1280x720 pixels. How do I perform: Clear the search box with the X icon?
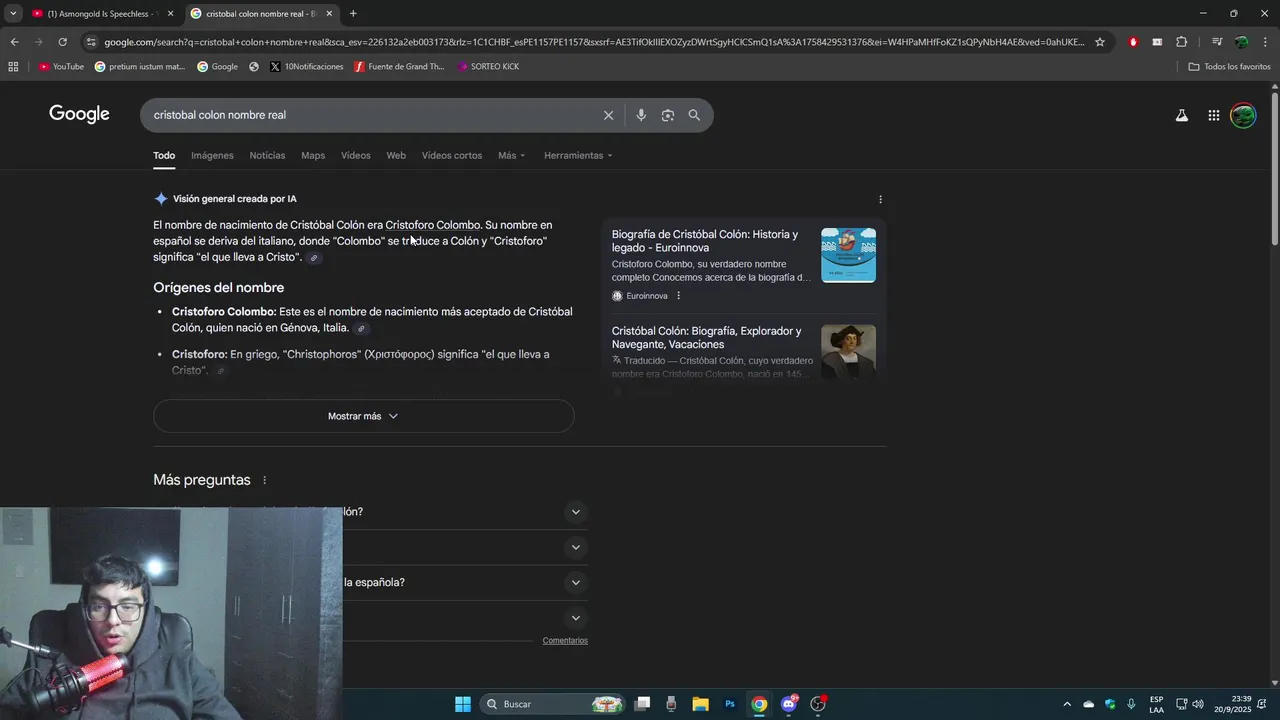click(x=608, y=115)
